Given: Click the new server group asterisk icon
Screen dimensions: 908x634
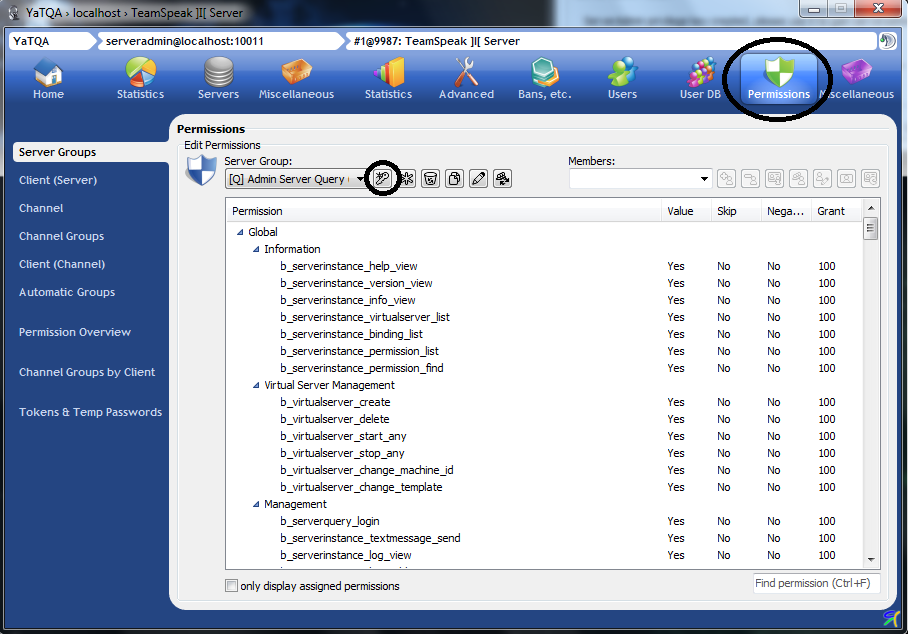Looking at the screenshot, I should click(407, 178).
